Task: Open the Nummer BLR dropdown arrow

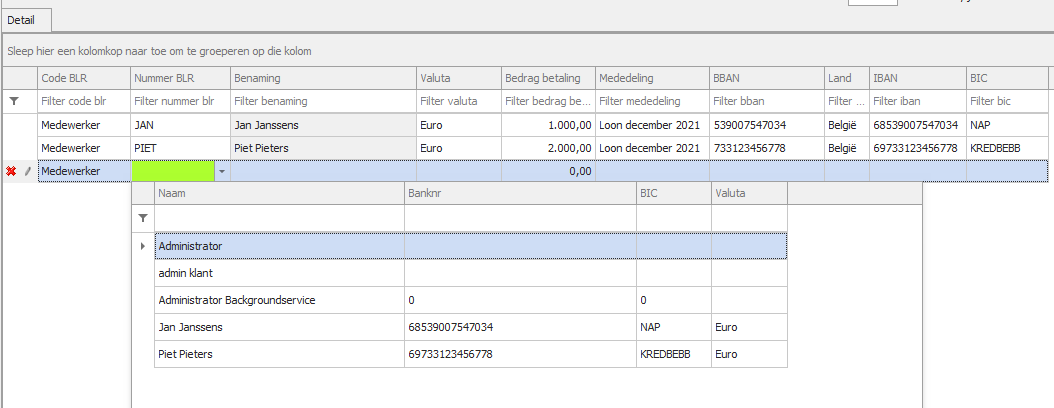Action: coord(222,171)
